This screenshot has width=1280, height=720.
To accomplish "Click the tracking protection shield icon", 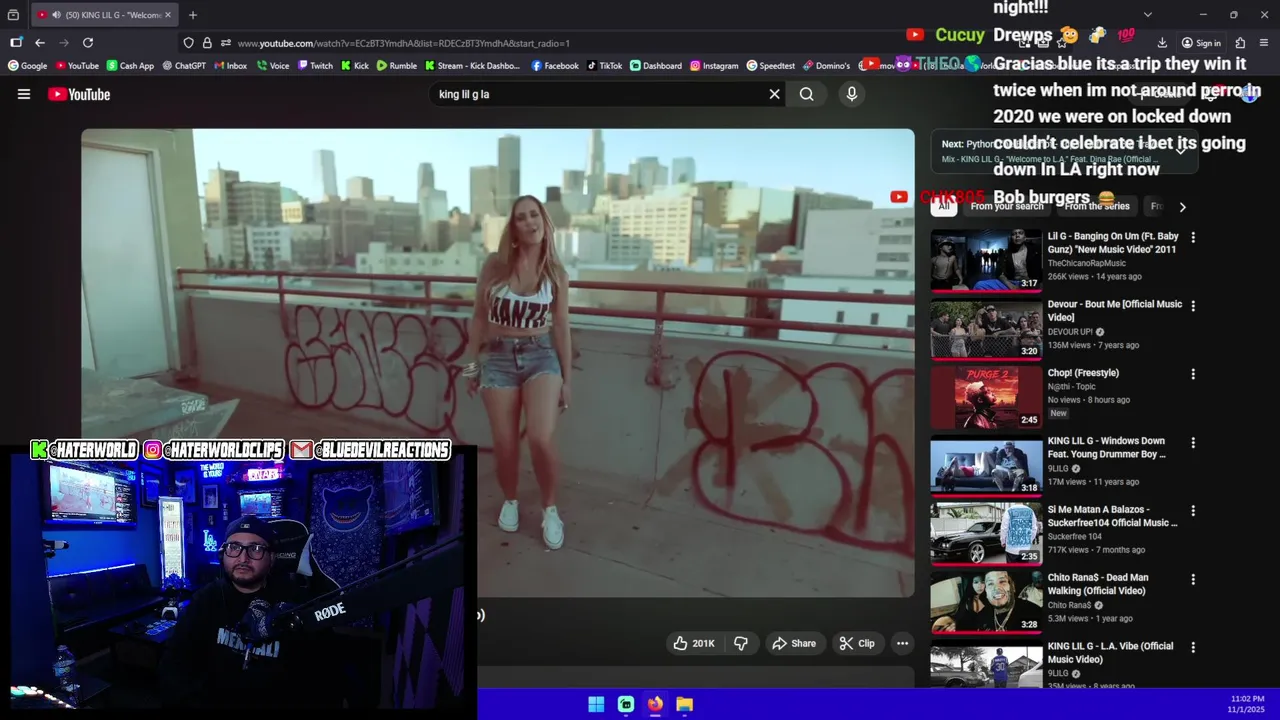I will [188, 43].
